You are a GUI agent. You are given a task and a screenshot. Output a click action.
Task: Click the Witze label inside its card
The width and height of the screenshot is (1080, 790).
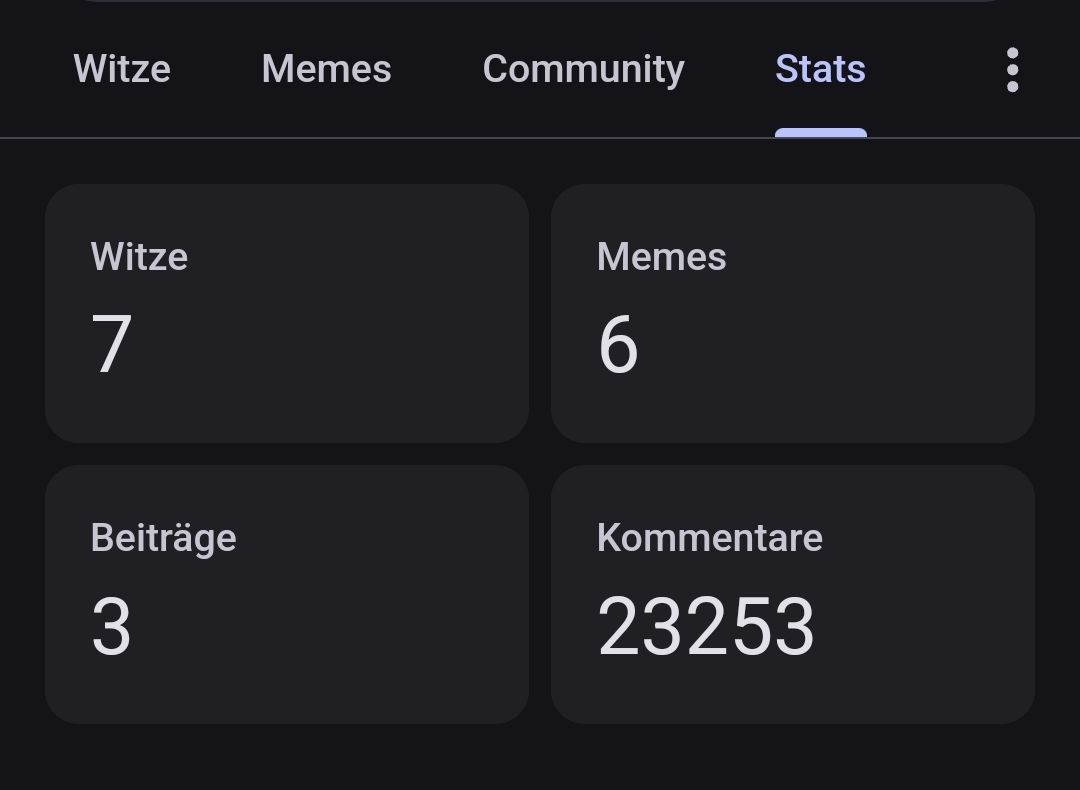coord(139,257)
